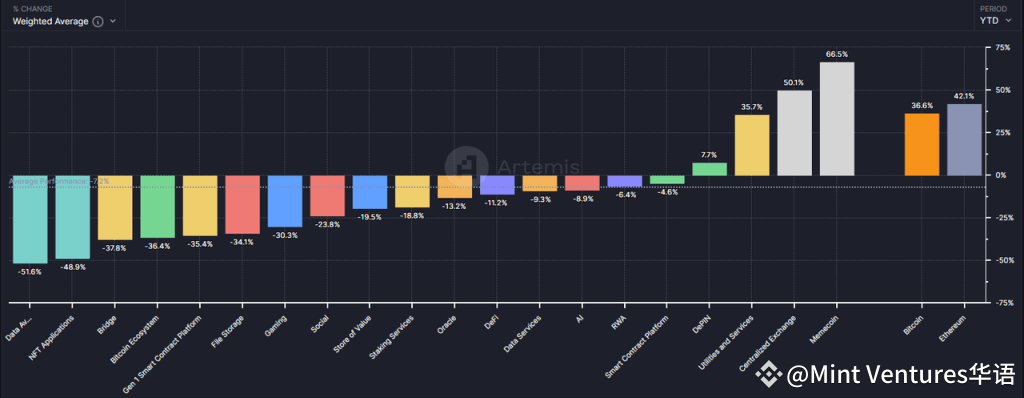Select the Weighted Average label
The height and width of the screenshot is (398, 1024).
[x=50, y=21]
